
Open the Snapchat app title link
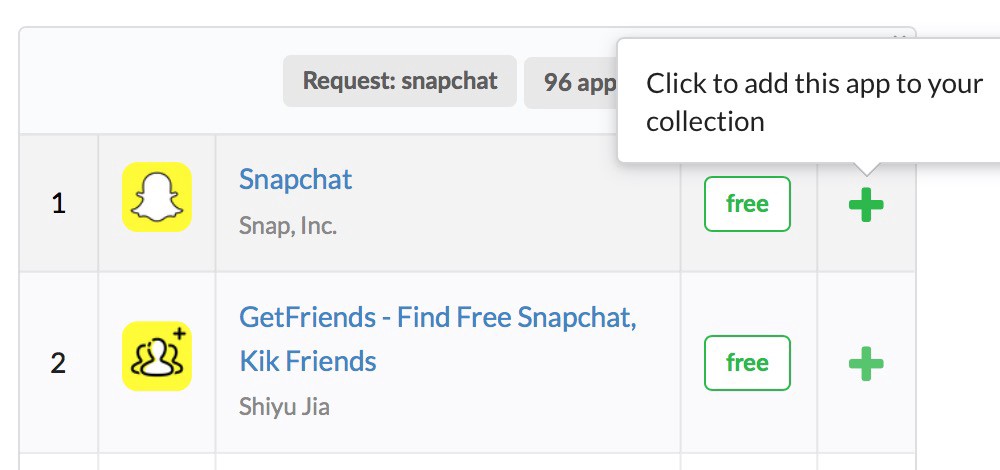(295, 180)
